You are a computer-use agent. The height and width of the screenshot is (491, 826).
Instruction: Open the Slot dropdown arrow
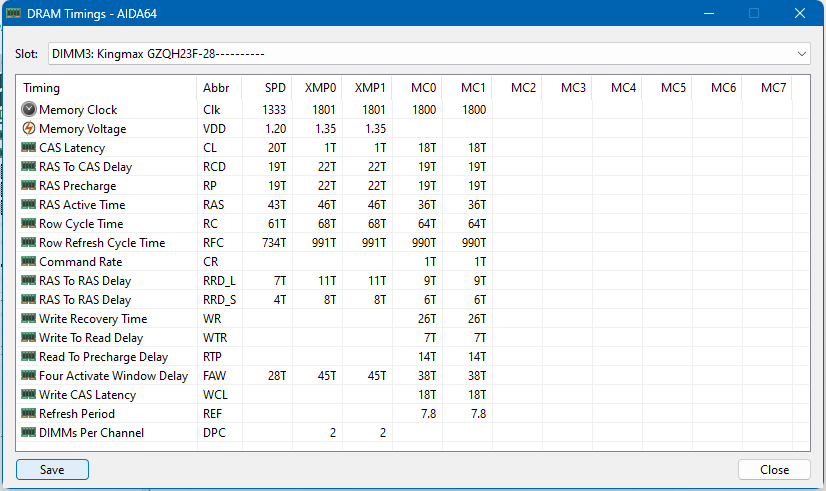(x=801, y=54)
